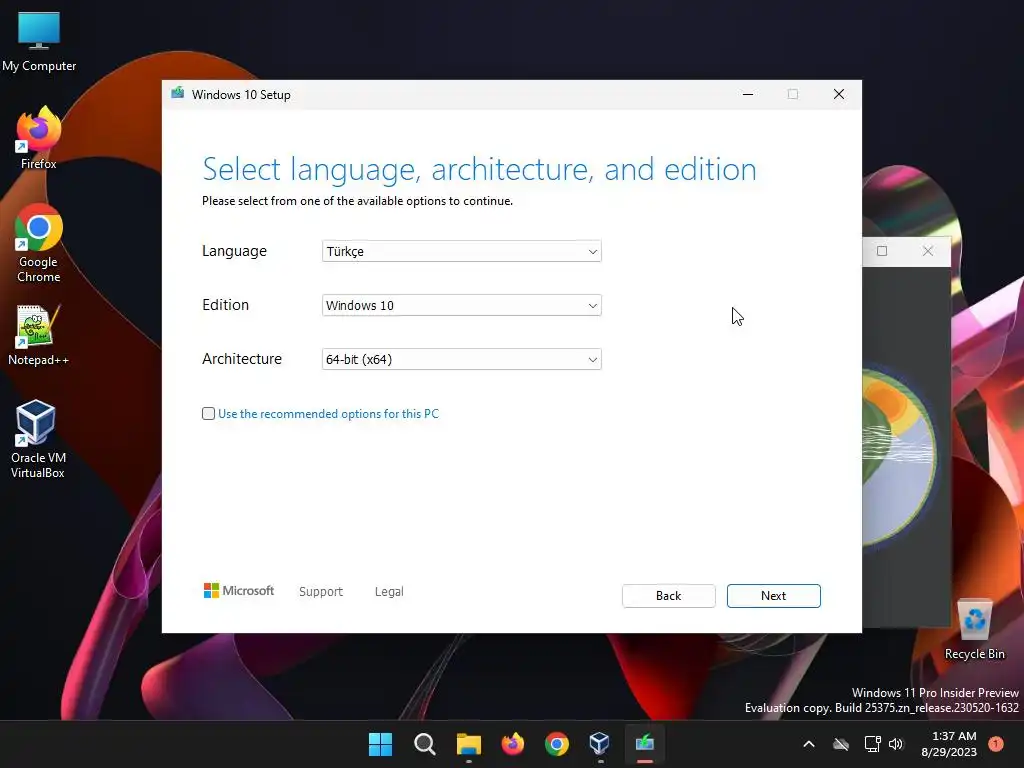
Task: Select the Notepad++ desktop shortcut
Action: [x=39, y=335]
